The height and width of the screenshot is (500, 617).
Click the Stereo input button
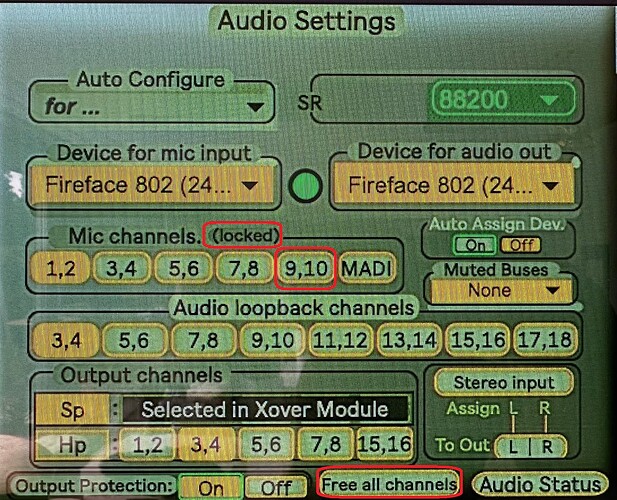[x=504, y=382]
